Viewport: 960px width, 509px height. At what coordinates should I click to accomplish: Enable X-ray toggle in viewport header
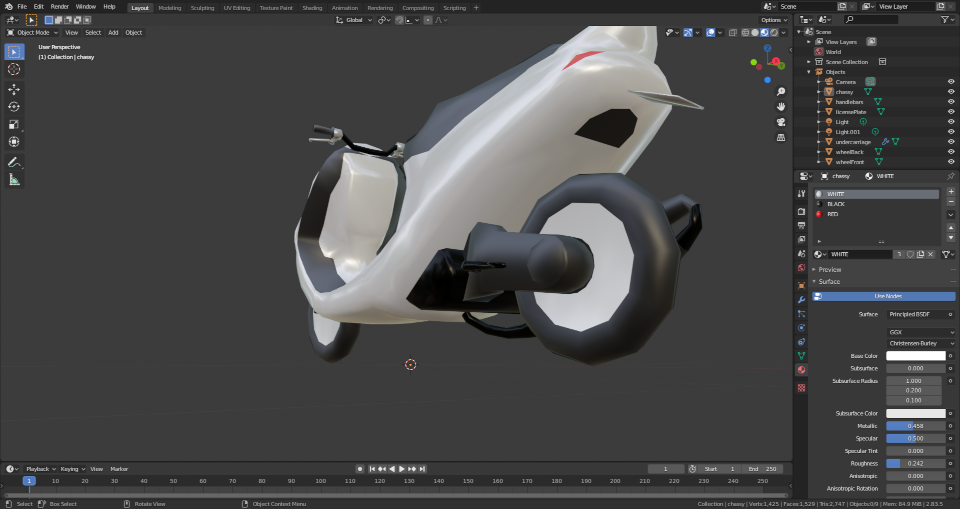(733, 32)
